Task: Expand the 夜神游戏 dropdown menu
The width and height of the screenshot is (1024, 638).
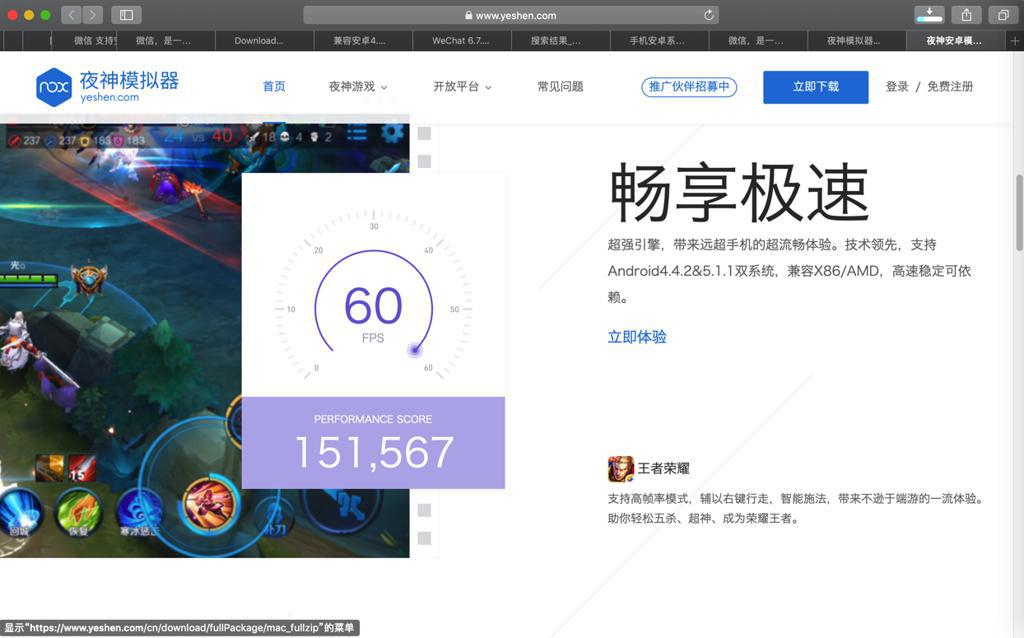Action: pos(358,86)
